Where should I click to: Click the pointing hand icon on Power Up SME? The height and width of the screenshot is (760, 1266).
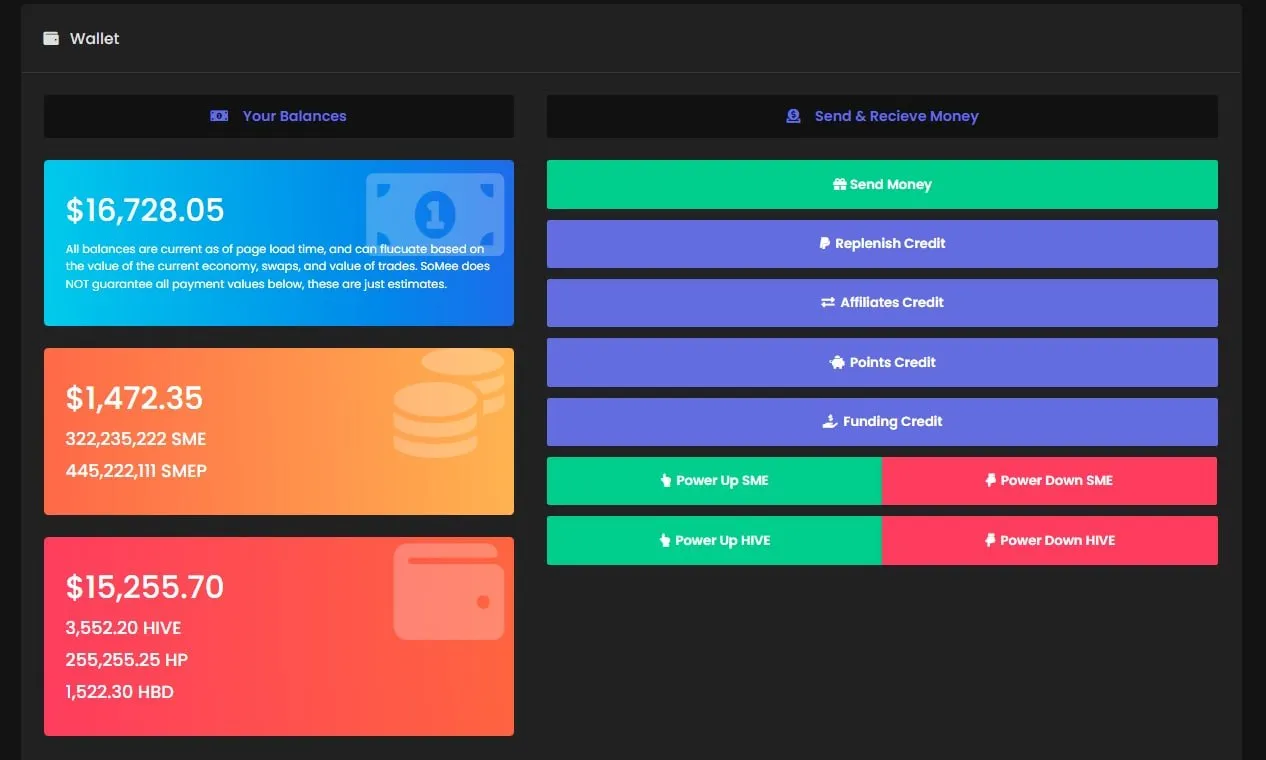pos(665,480)
